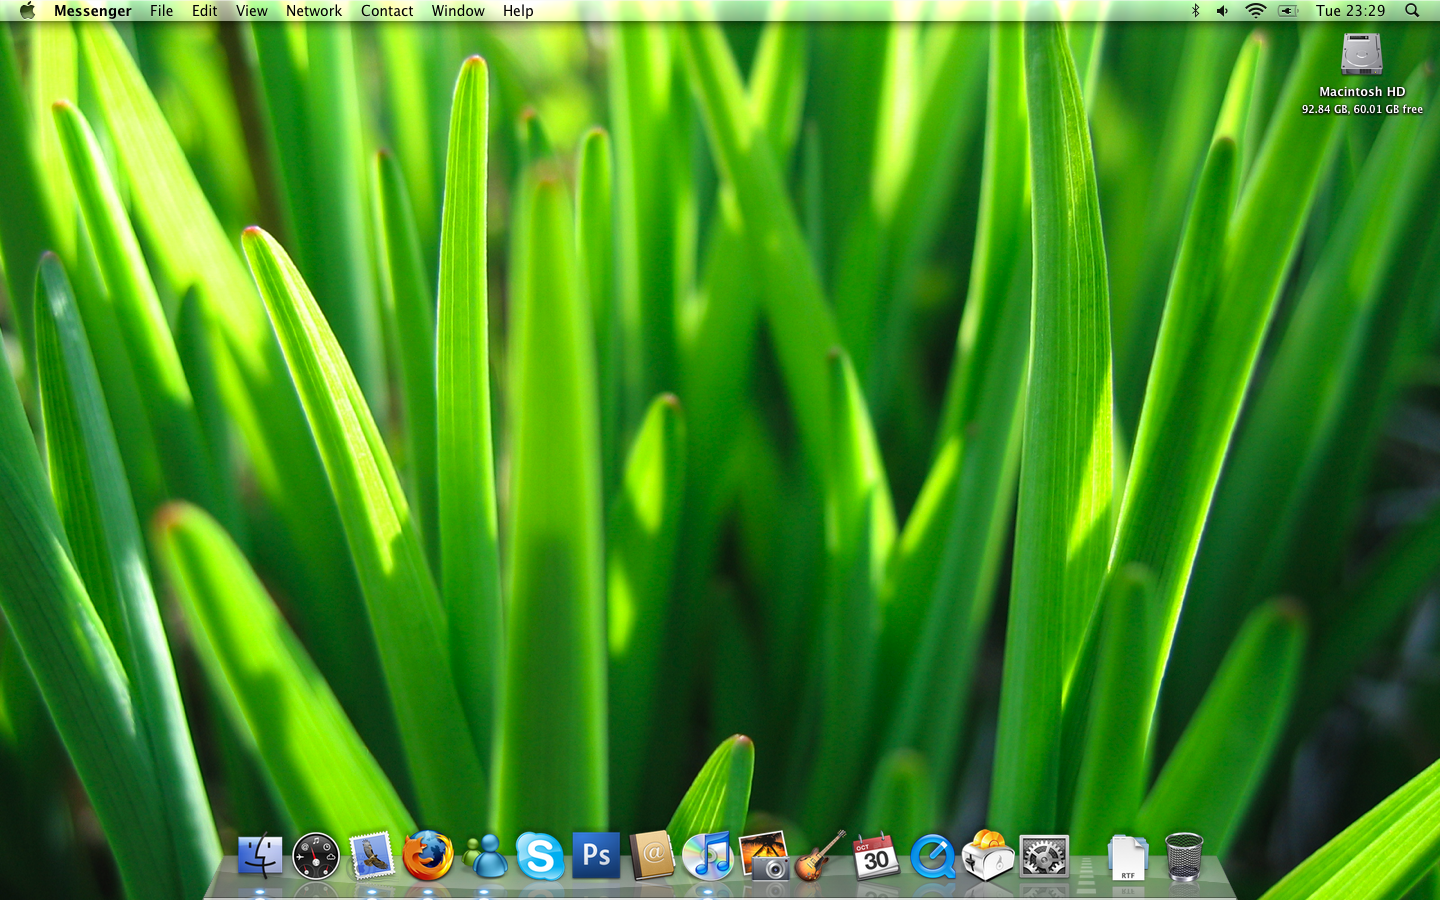This screenshot has height=900, width=1440.
Task: Open the Help menu
Action: (x=518, y=11)
